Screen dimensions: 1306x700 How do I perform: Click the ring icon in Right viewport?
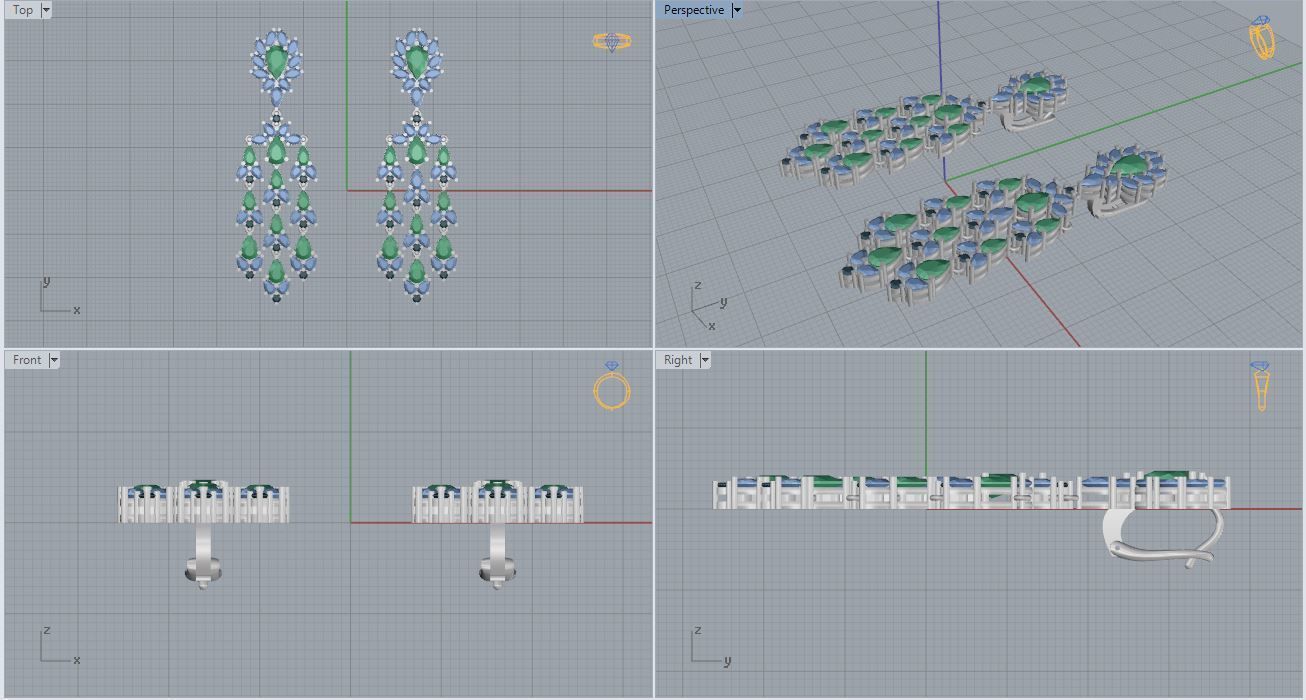click(1261, 387)
